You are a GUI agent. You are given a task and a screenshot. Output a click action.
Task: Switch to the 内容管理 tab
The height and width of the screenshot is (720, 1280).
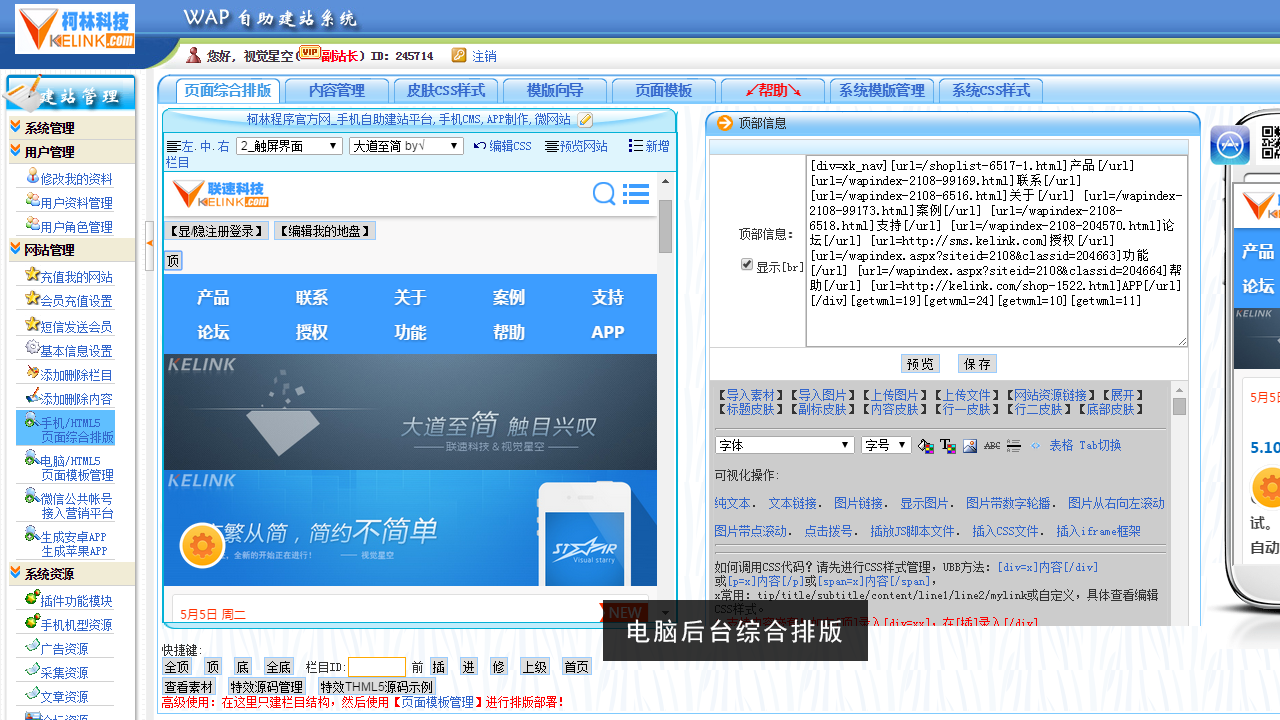pos(337,91)
